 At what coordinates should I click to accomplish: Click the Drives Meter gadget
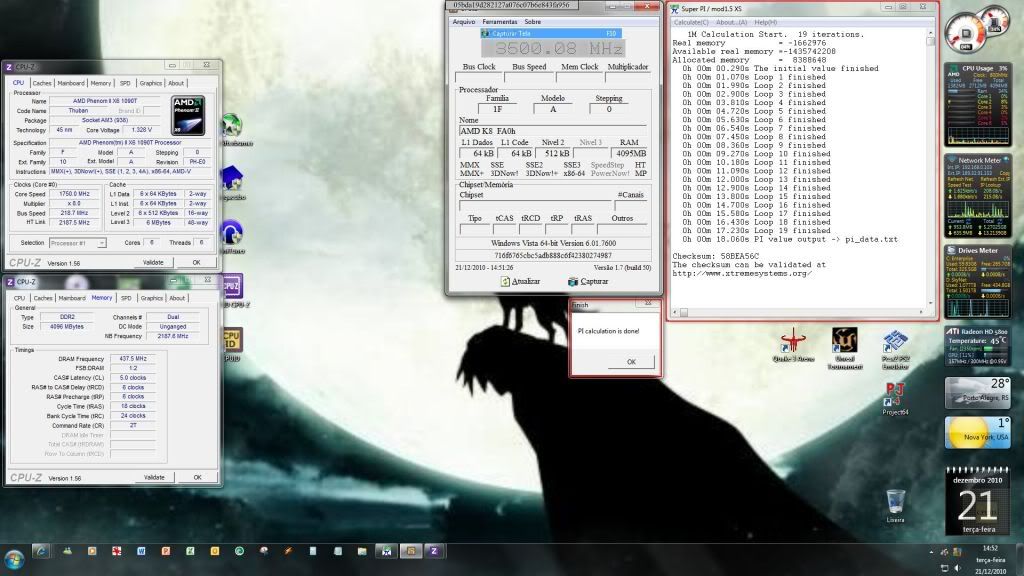click(978, 282)
